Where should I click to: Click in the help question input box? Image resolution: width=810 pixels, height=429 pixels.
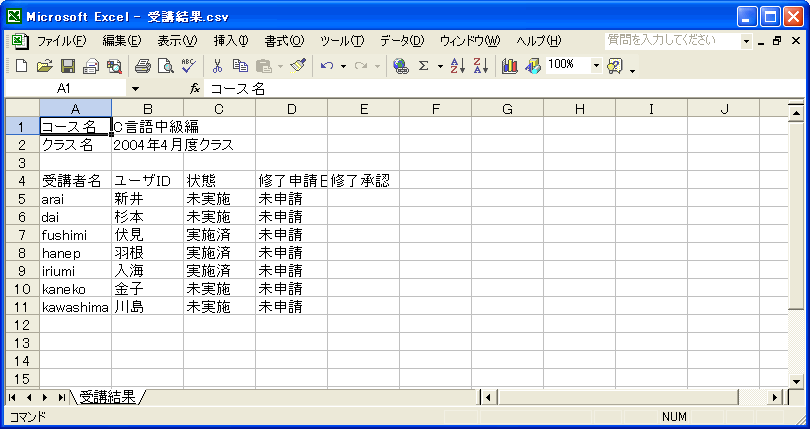coord(673,41)
